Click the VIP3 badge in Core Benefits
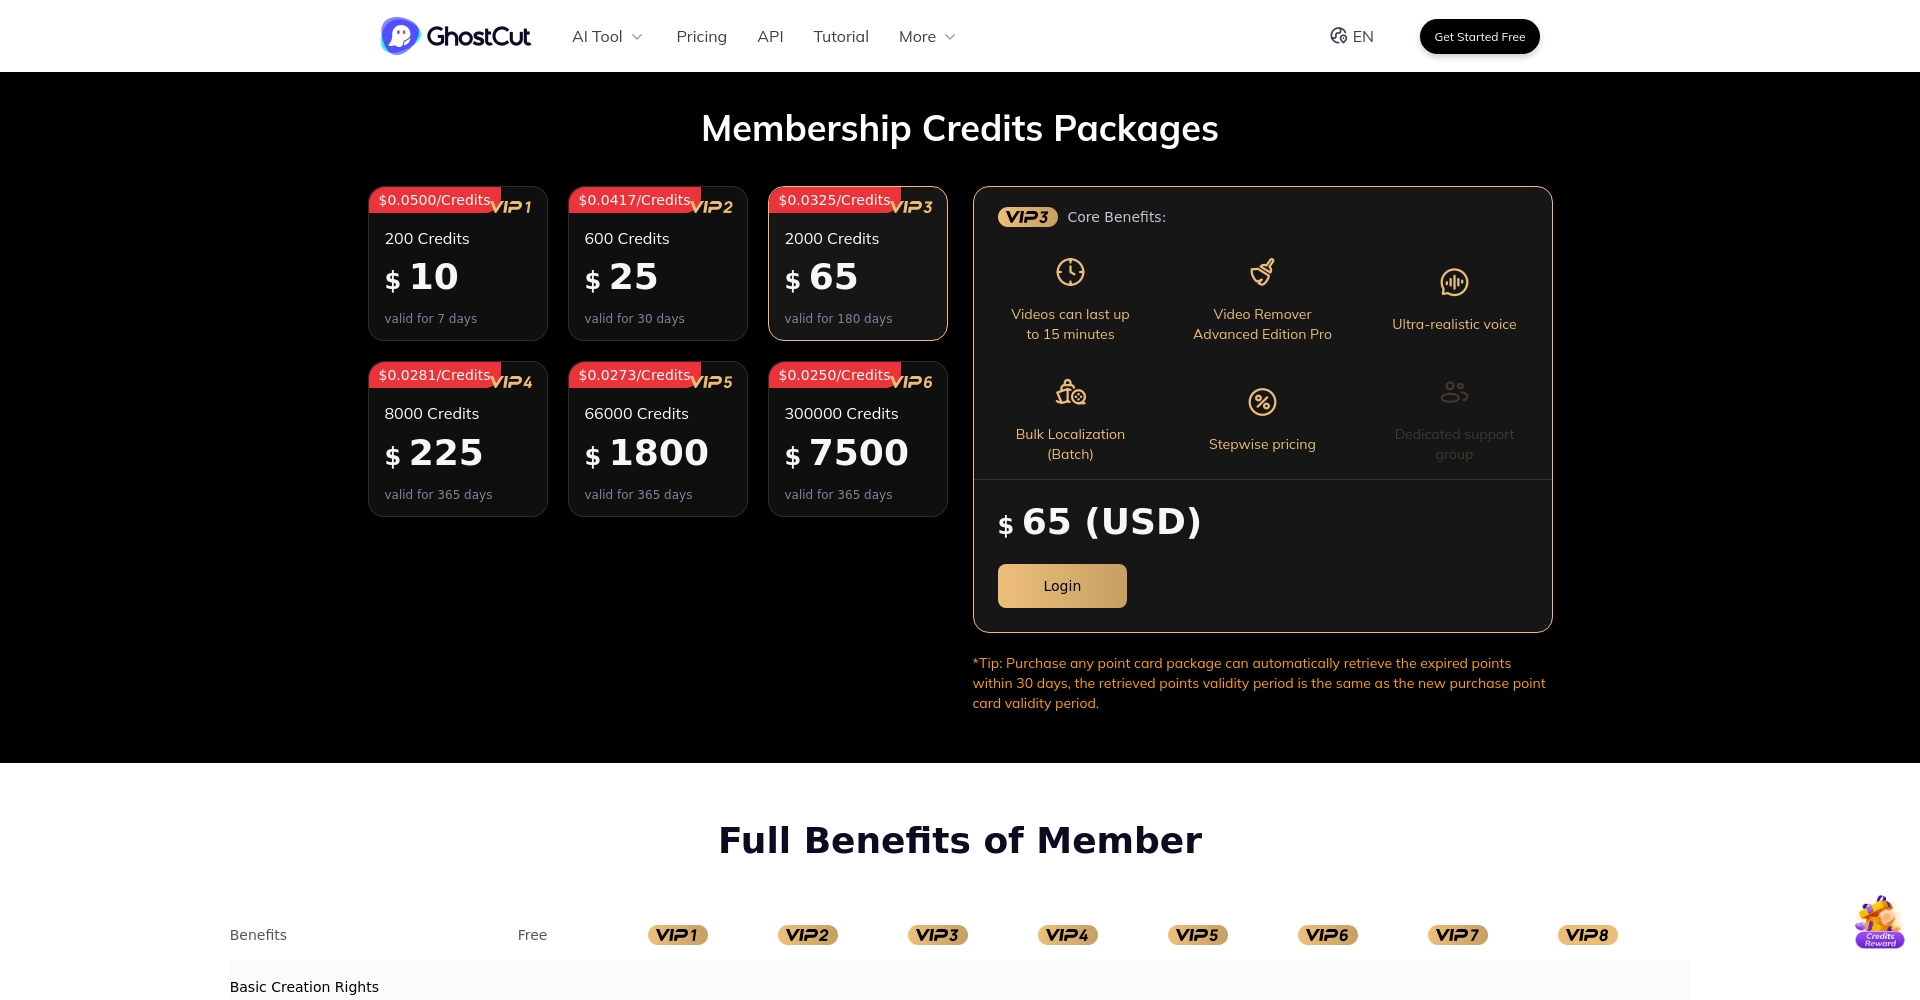 tap(1028, 217)
